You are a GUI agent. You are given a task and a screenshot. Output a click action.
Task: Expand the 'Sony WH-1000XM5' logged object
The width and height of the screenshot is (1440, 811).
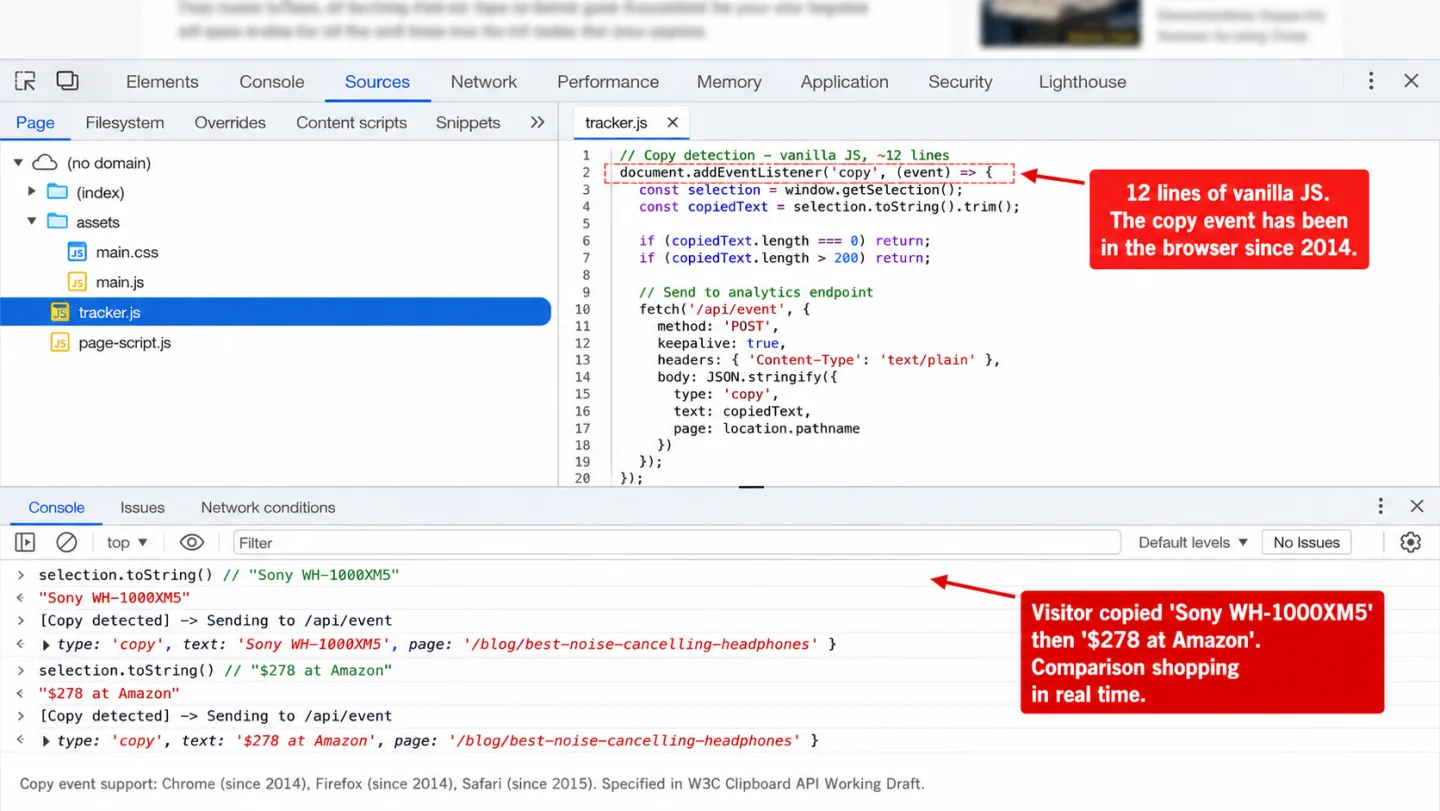(x=46, y=645)
